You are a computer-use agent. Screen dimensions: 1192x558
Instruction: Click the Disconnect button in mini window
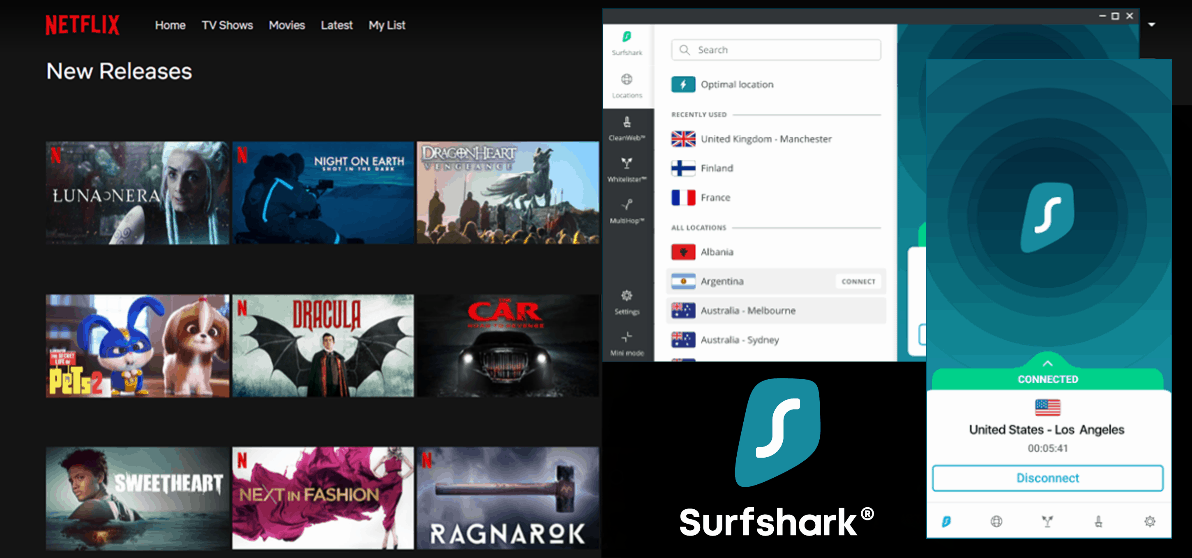click(x=1048, y=478)
